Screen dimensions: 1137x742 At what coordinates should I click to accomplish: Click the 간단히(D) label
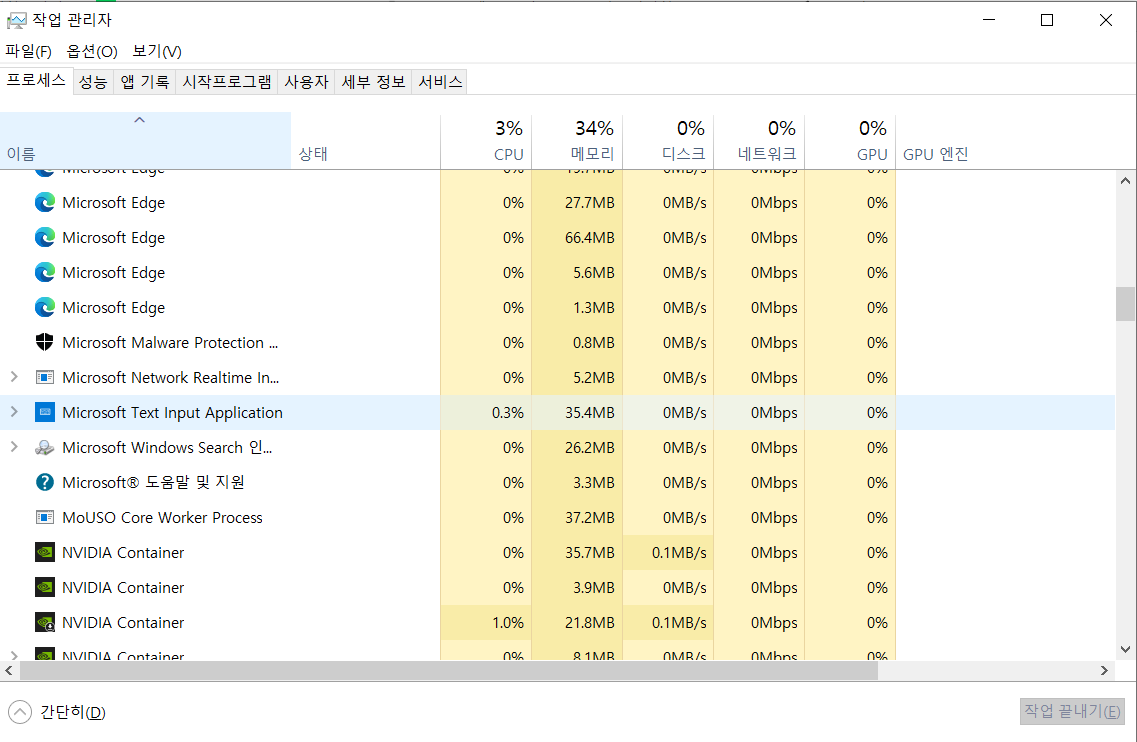73,712
